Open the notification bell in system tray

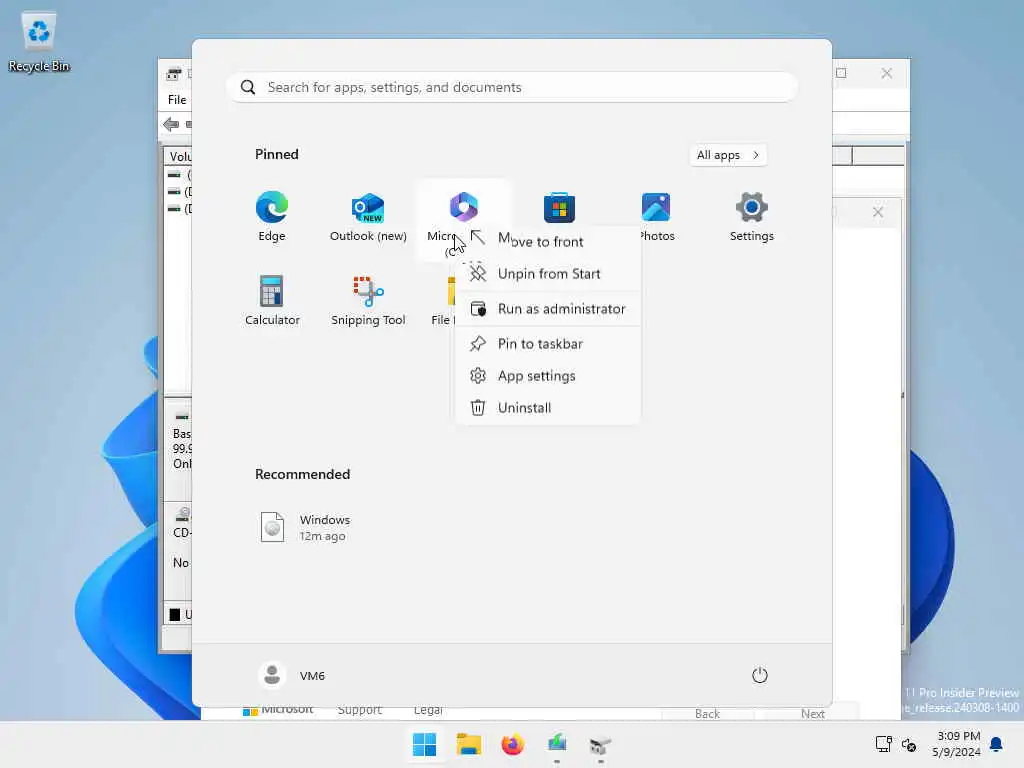point(997,744)
